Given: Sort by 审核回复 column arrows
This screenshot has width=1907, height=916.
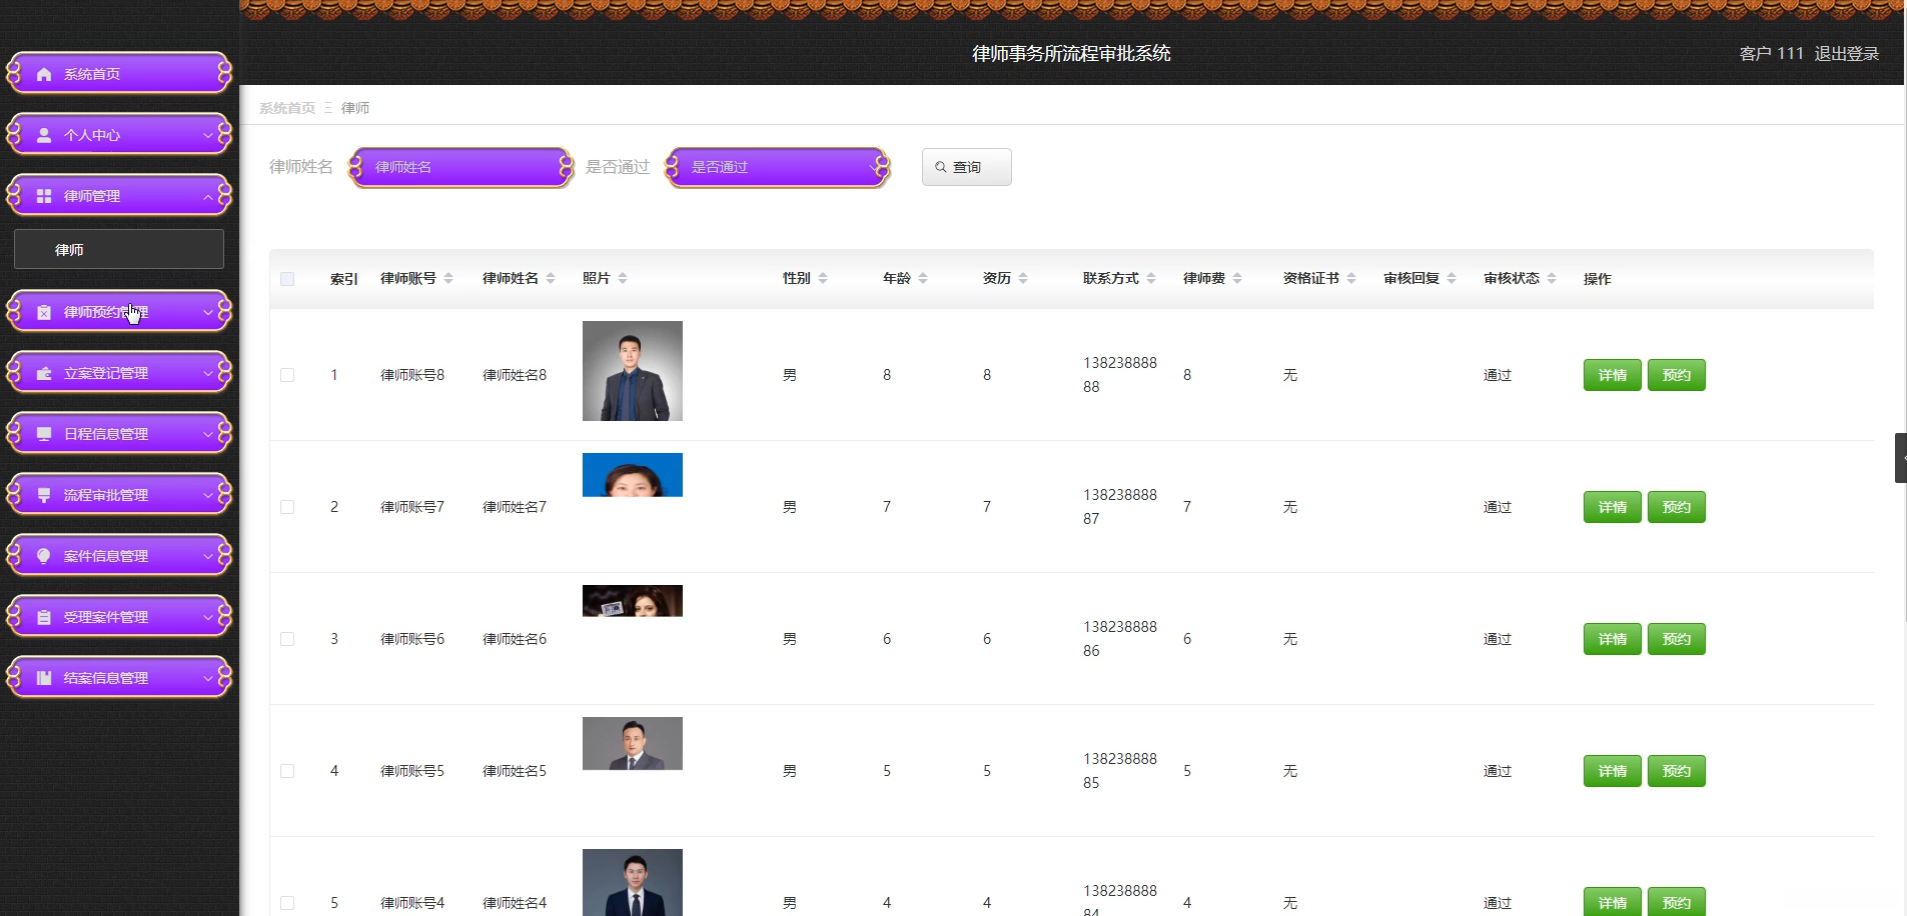Looking at the screenshot, I should (x=1451, y=278).
